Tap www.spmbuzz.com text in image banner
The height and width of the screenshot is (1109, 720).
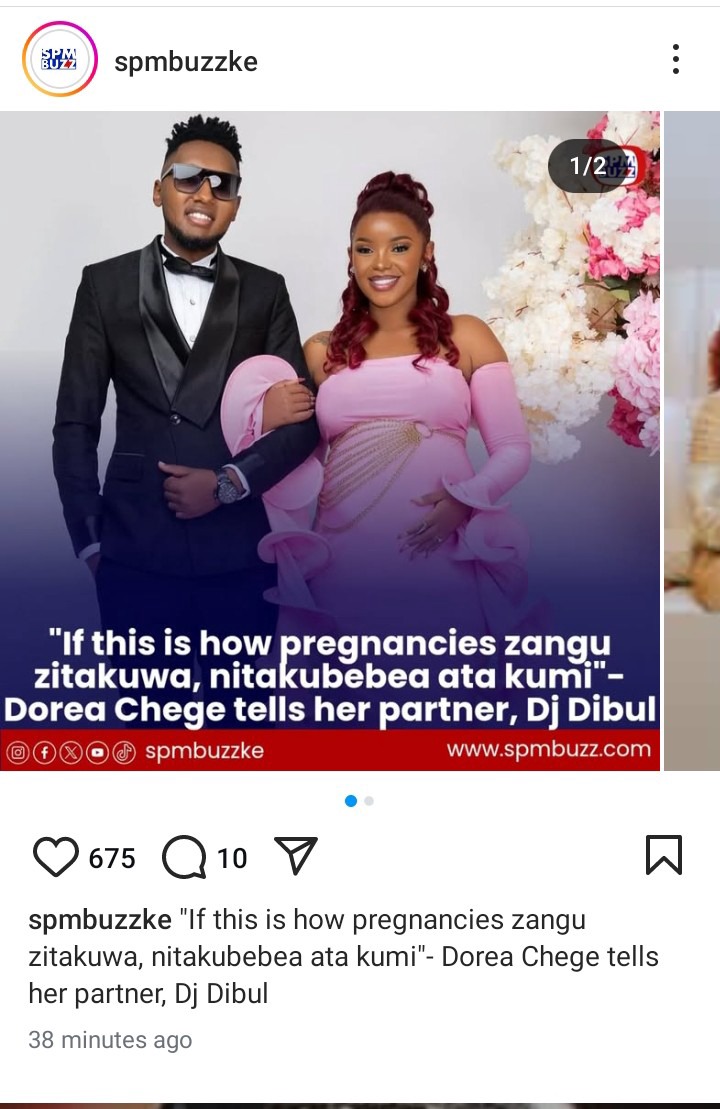point(549,750)
